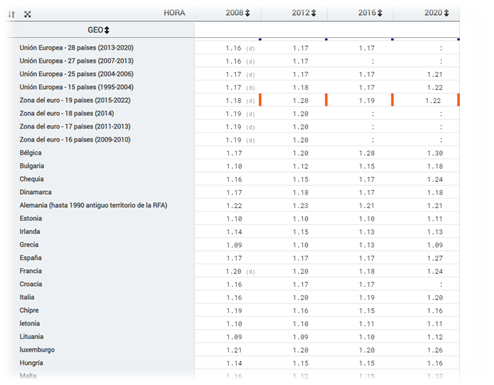This screenshot has width=494, height=385.
Task: Click Grecia 2020 value 1.09
Action: tap(435, 245)
